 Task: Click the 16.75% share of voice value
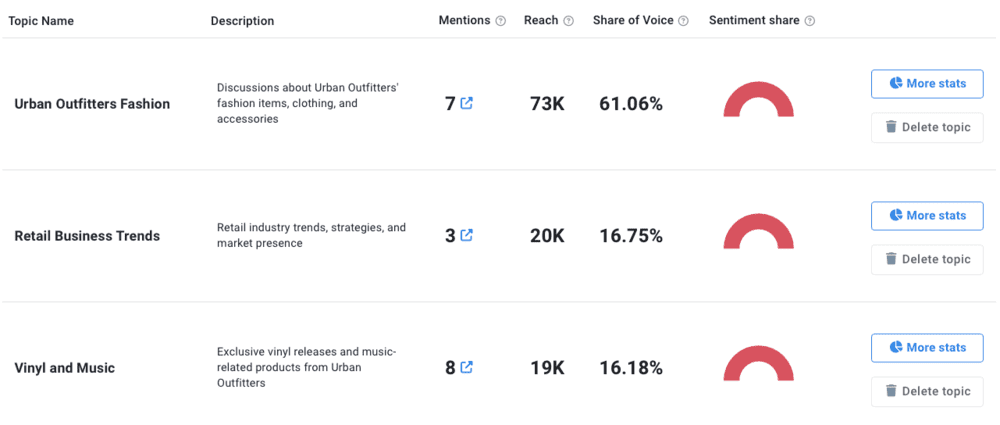tap(631, 236)
